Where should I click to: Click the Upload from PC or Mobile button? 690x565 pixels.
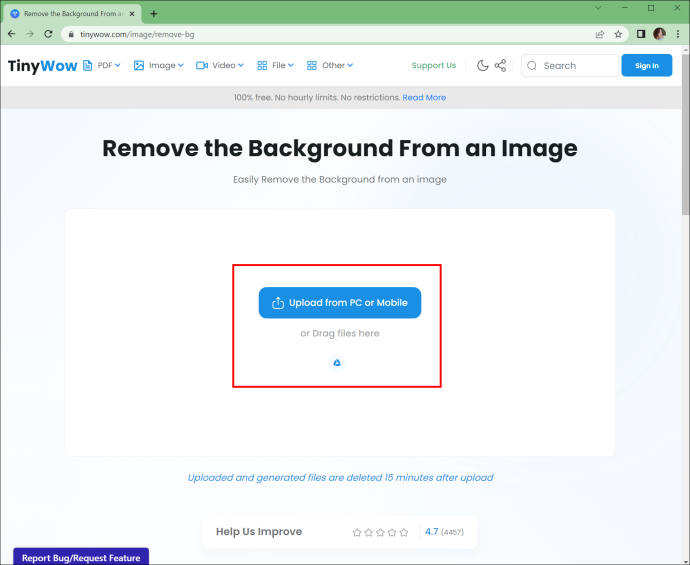pos(340,303)
